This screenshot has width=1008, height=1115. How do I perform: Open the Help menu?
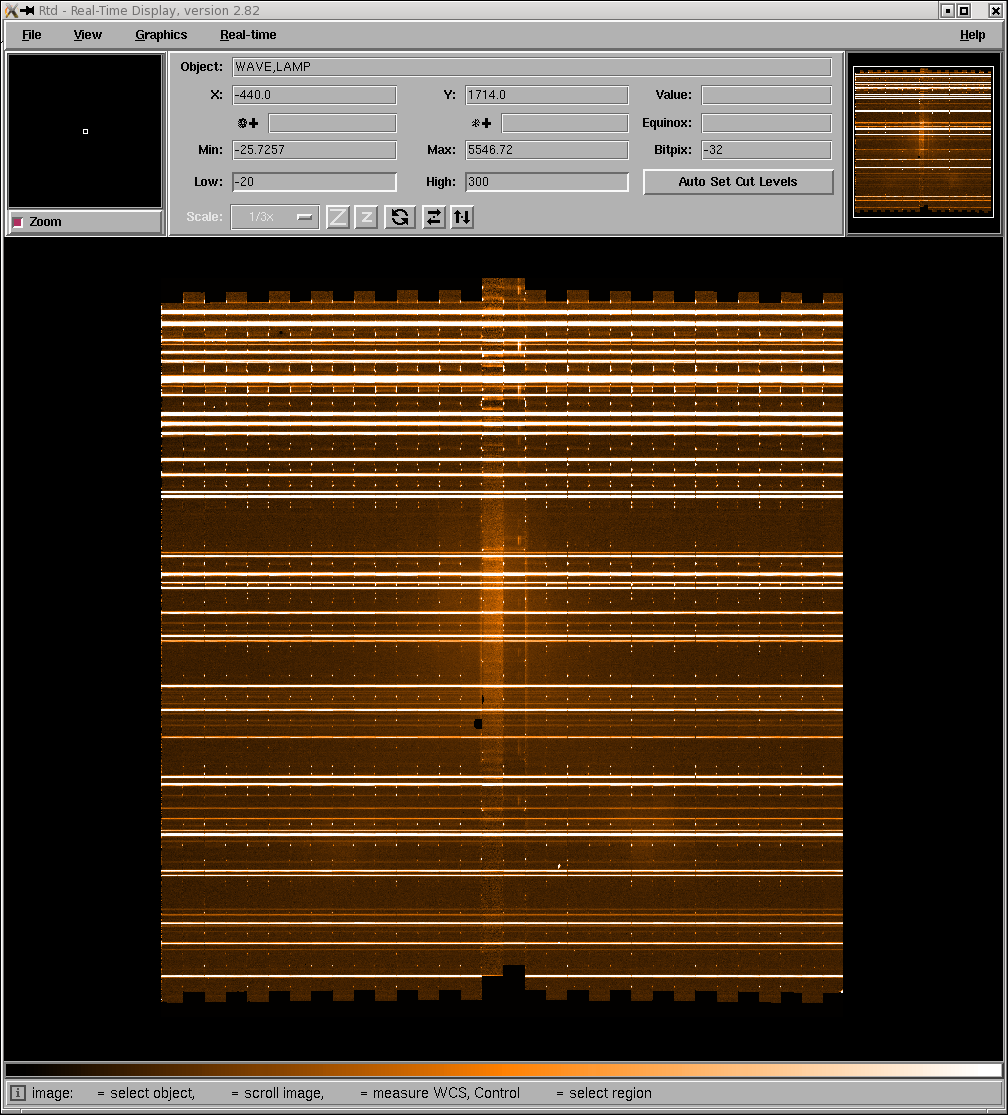coord(972,35)
